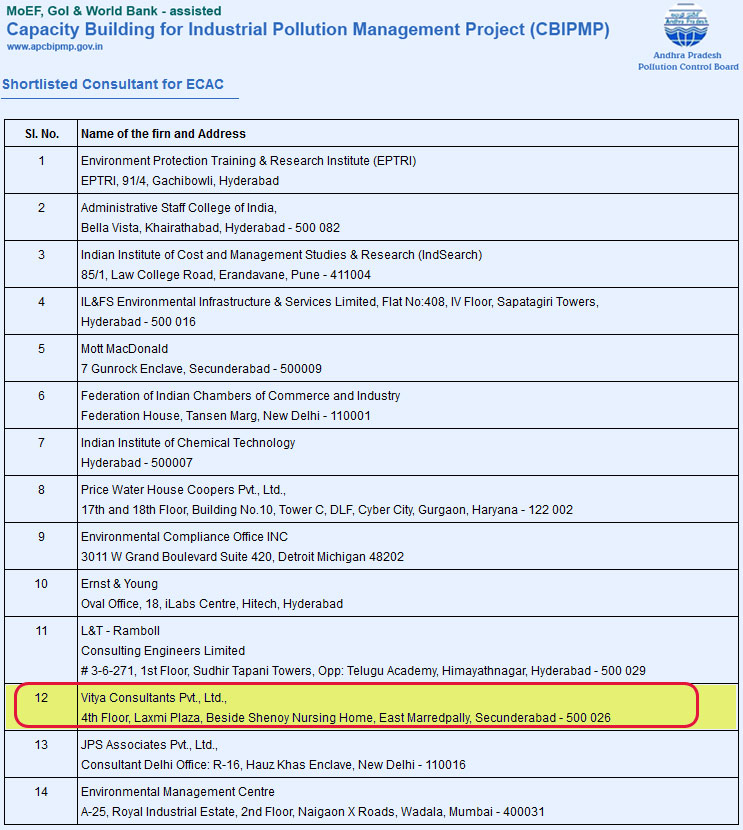This screenshot has height=830, width=743.
Task: Select the IndSearch institute name in row 3
Action: (282, 255)
